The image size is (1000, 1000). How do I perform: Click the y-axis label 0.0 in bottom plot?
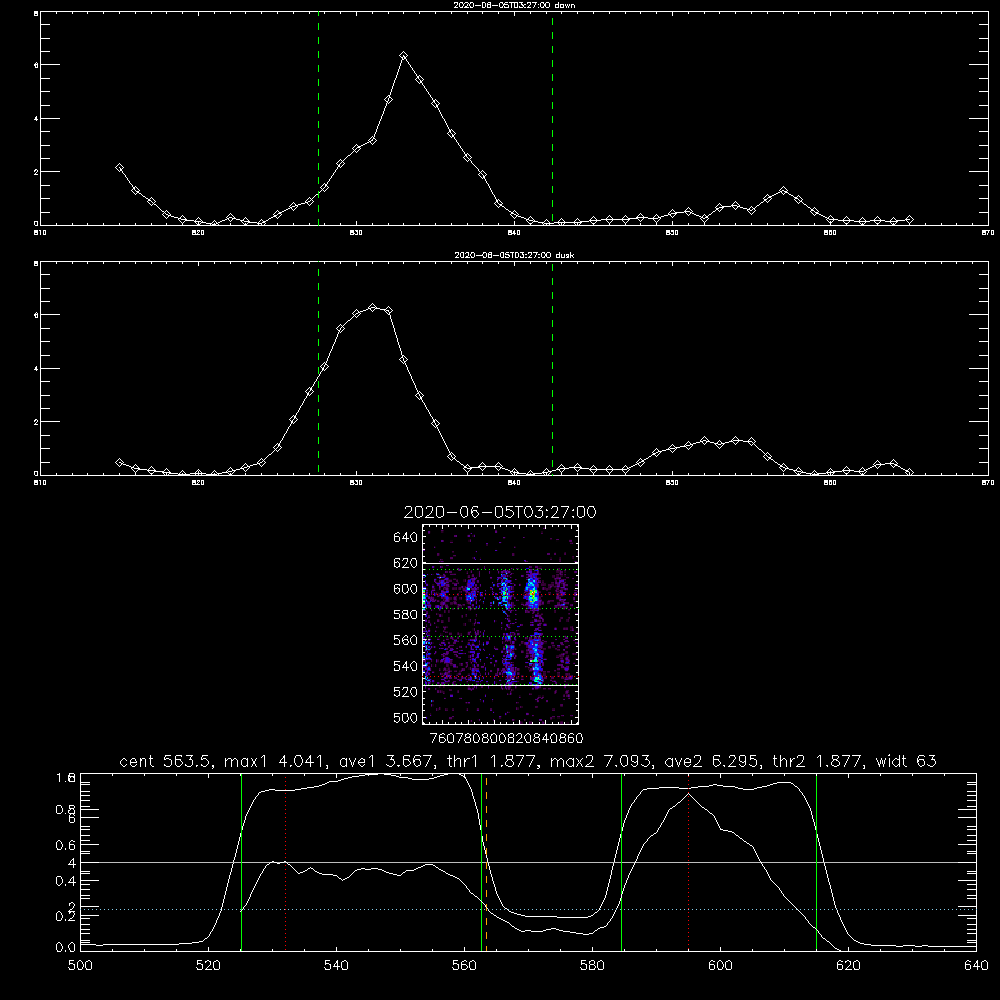[65, 948]
